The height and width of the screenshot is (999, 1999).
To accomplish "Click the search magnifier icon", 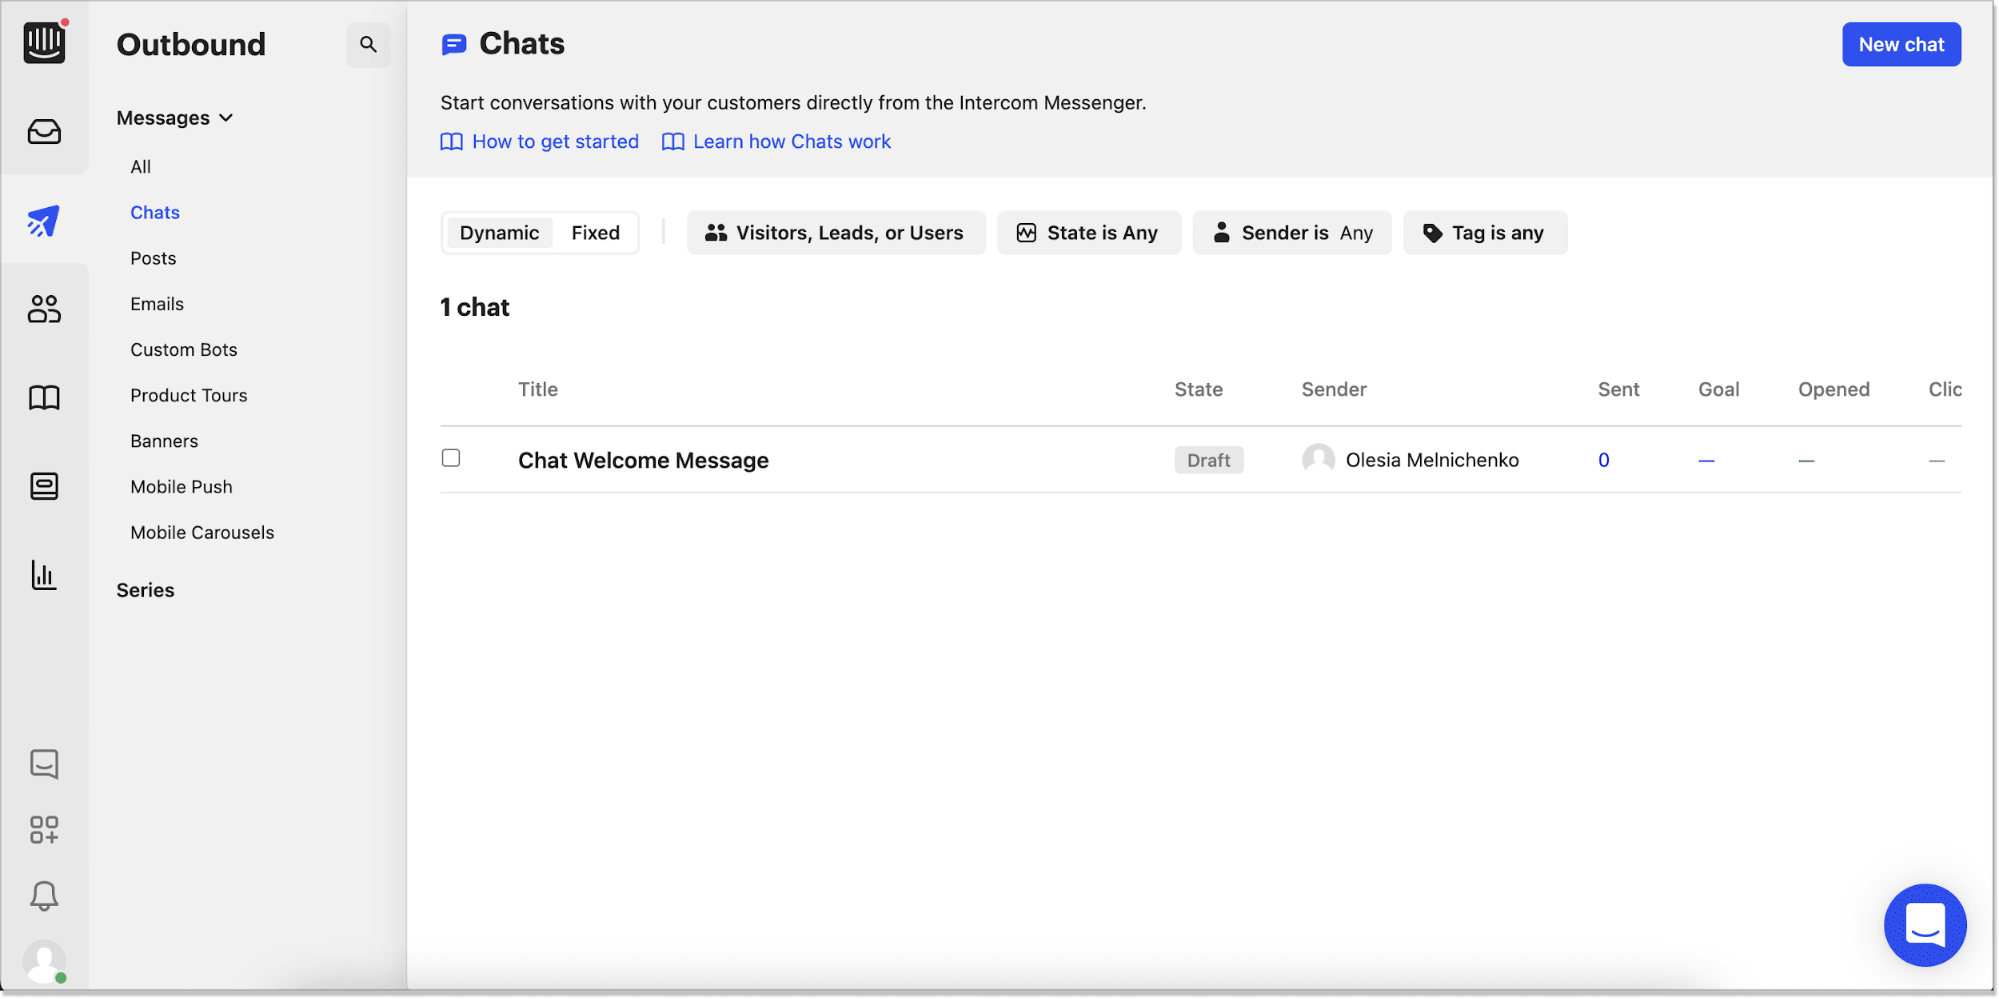I will click(x=368, y=44).
